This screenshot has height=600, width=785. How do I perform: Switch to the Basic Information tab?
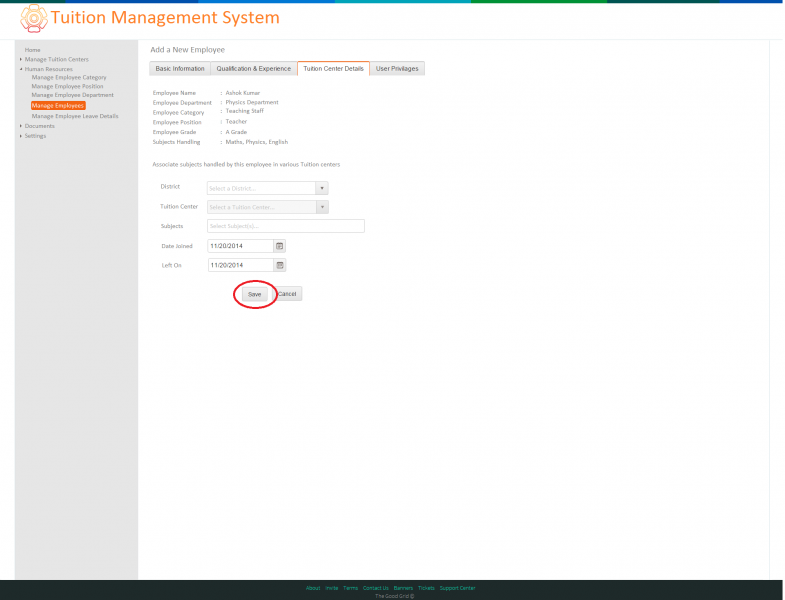coord(180,69)
